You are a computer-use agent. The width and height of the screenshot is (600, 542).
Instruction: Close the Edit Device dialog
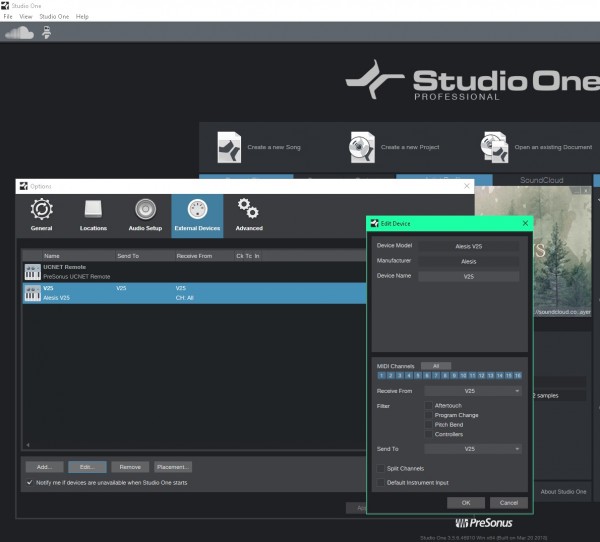[525, 223]
